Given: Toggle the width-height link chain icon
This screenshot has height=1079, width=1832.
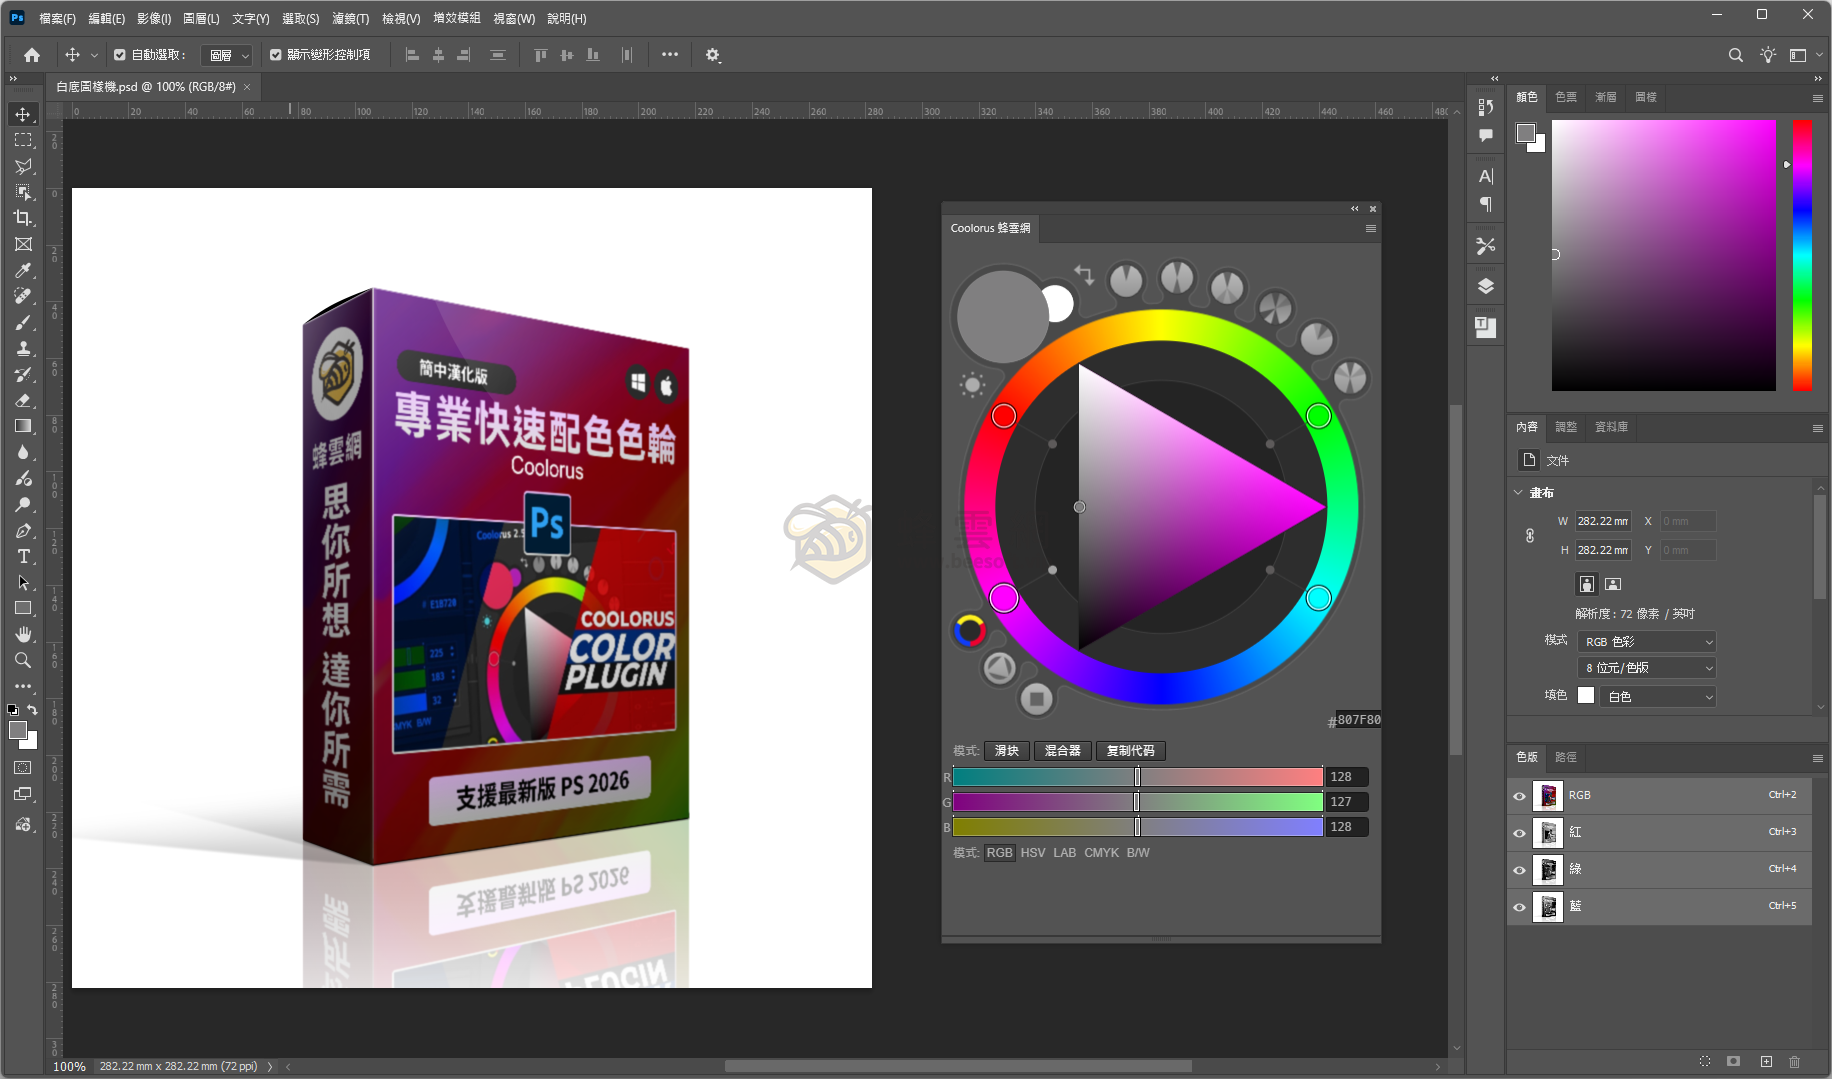Looking at the screenshot, I should pyautogui.click(x=1530, y=536).
